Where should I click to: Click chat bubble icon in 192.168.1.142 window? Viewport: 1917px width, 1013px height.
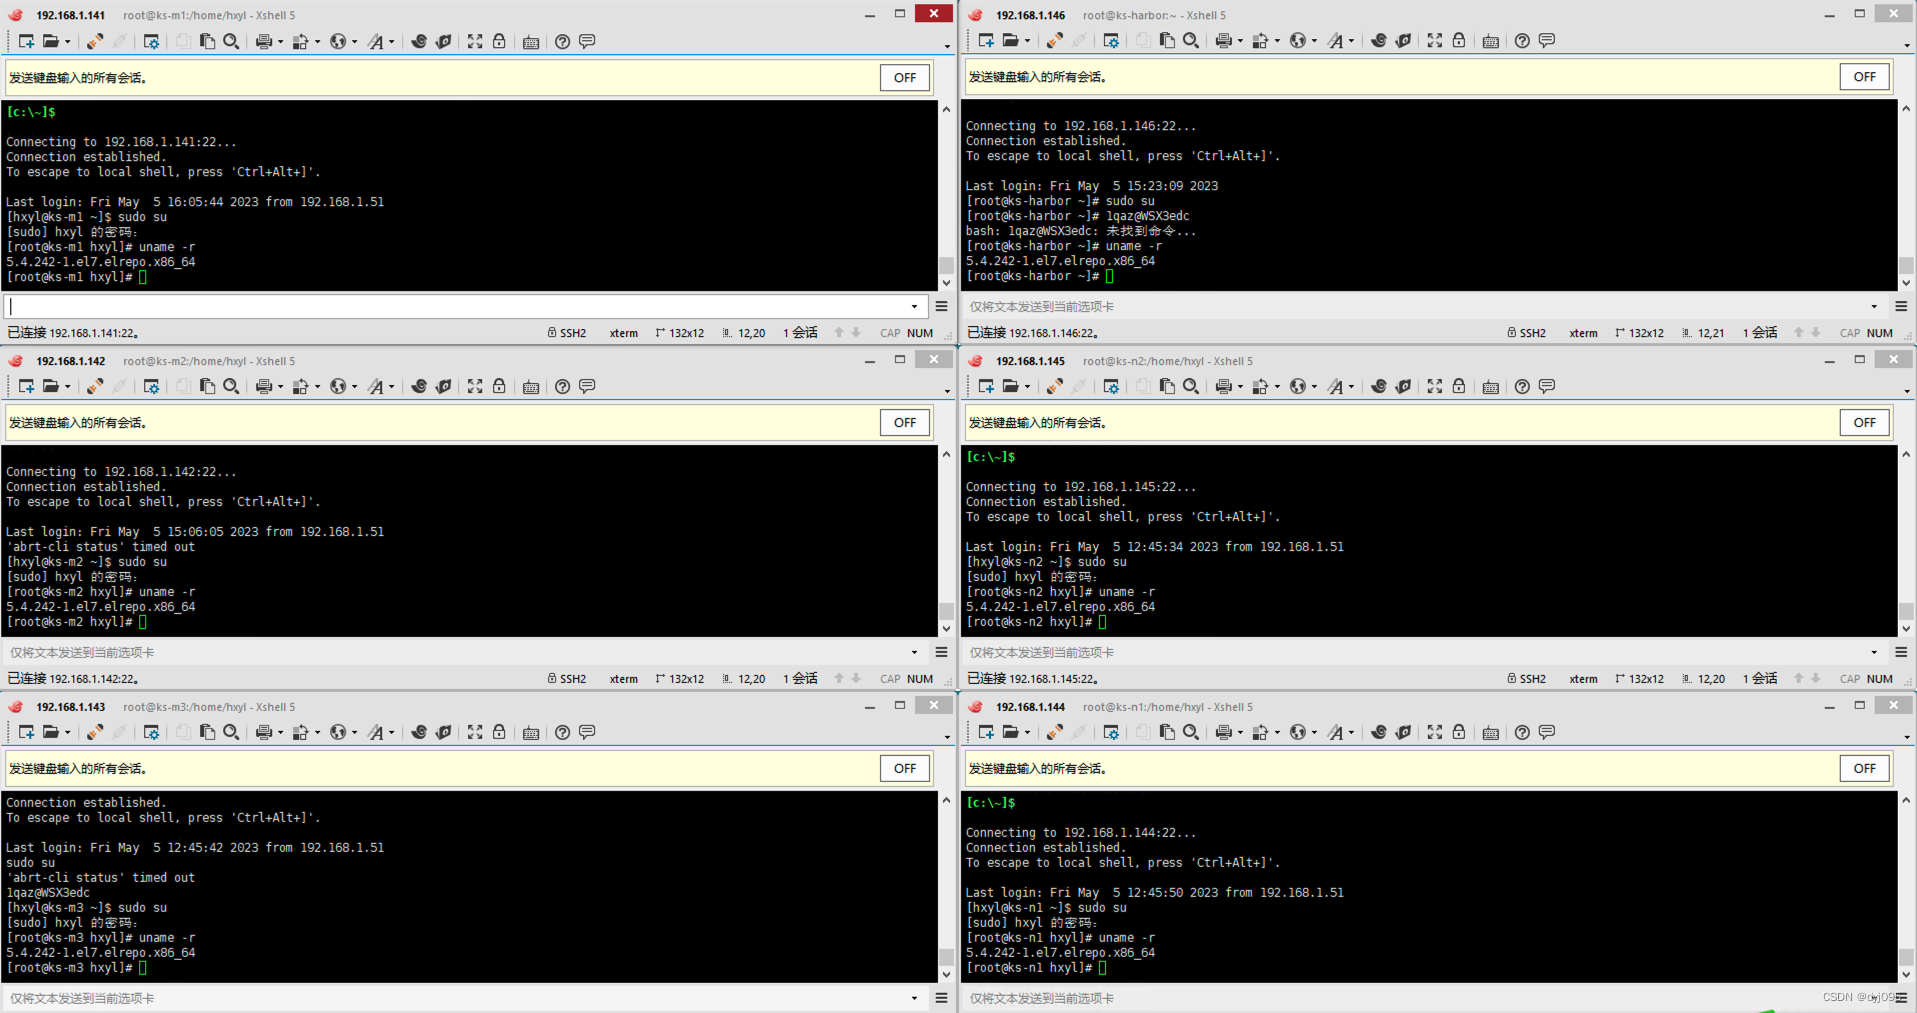click(587, 386)
